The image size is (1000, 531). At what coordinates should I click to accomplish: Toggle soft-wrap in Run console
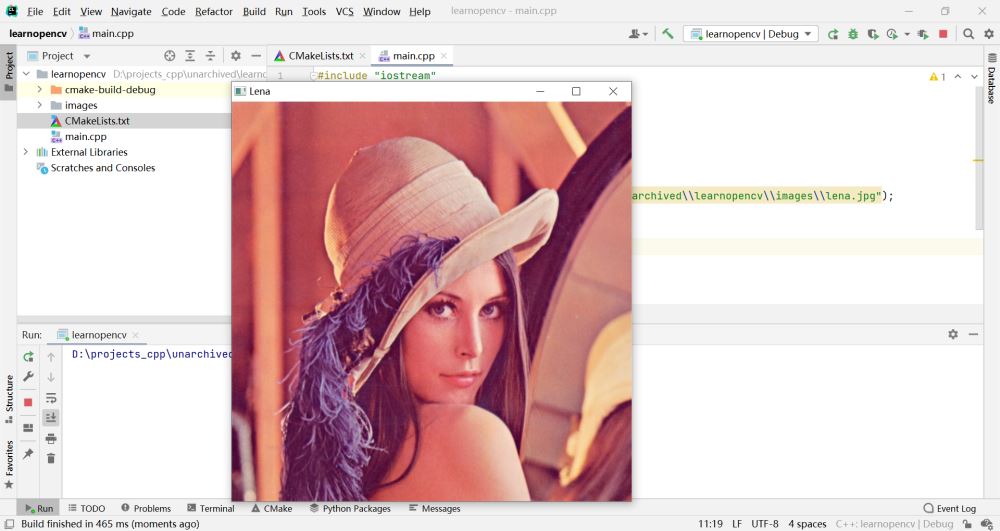[x=51, y=398]
